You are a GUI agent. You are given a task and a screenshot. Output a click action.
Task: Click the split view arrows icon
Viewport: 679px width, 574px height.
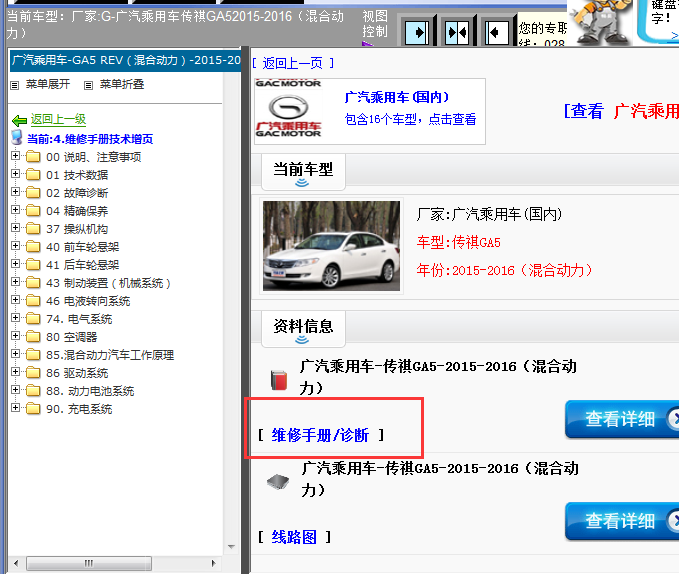click(457, 32)
